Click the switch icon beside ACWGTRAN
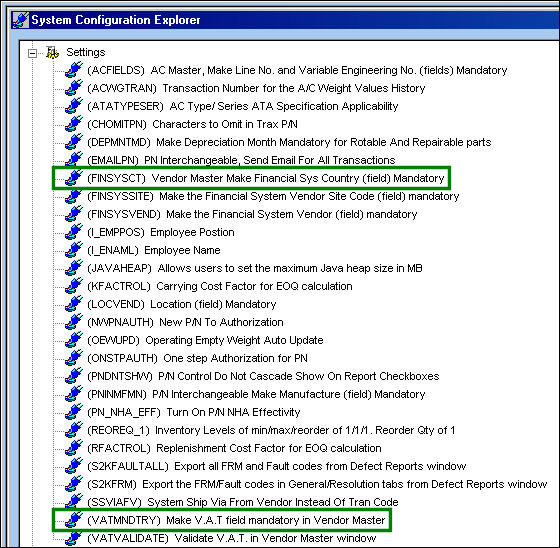Viewport: 560px width, 548px height. pyautogui.click(x=74, y=88)
